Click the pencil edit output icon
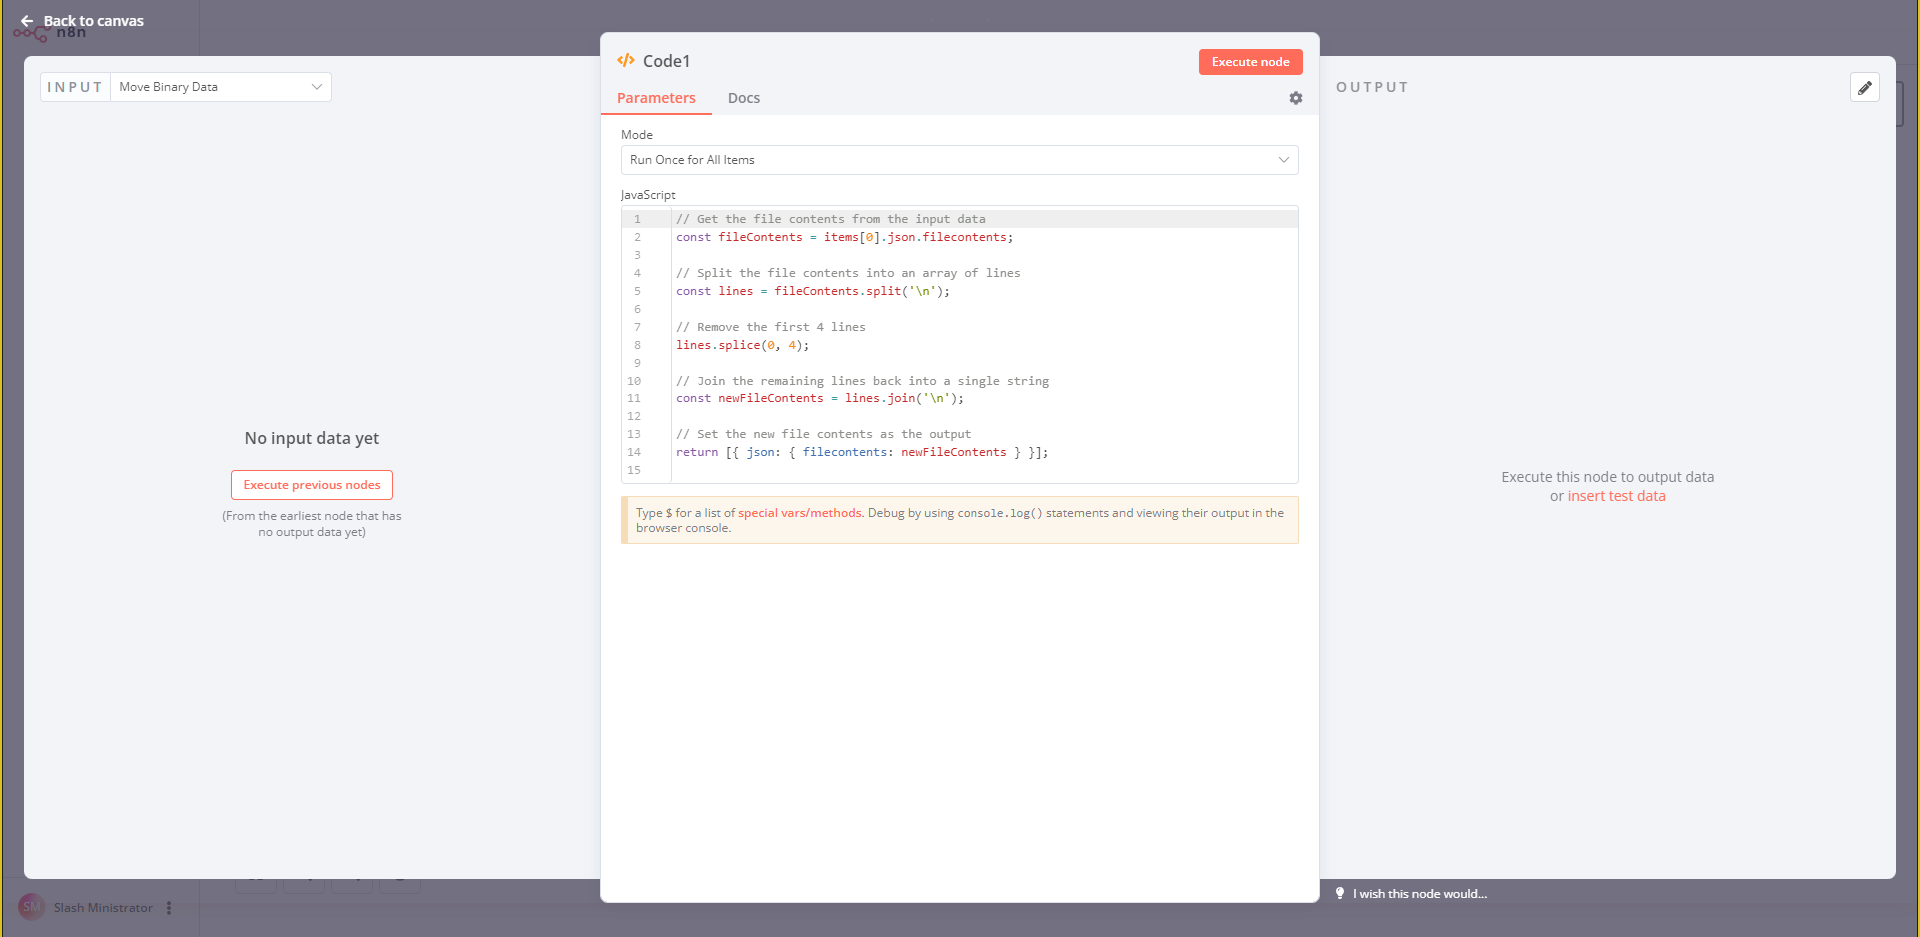The height and width of the screenshot is (937, 1920). click(1865, 88)
